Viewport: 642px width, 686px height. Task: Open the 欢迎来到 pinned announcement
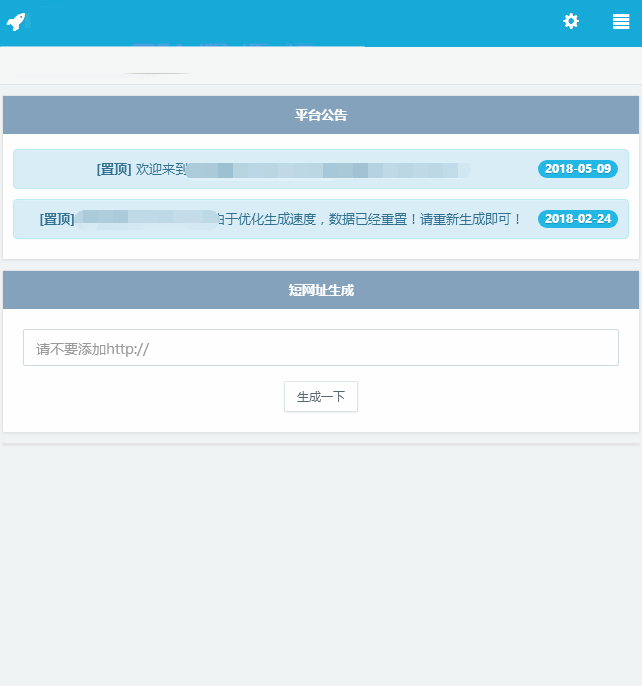161,169
